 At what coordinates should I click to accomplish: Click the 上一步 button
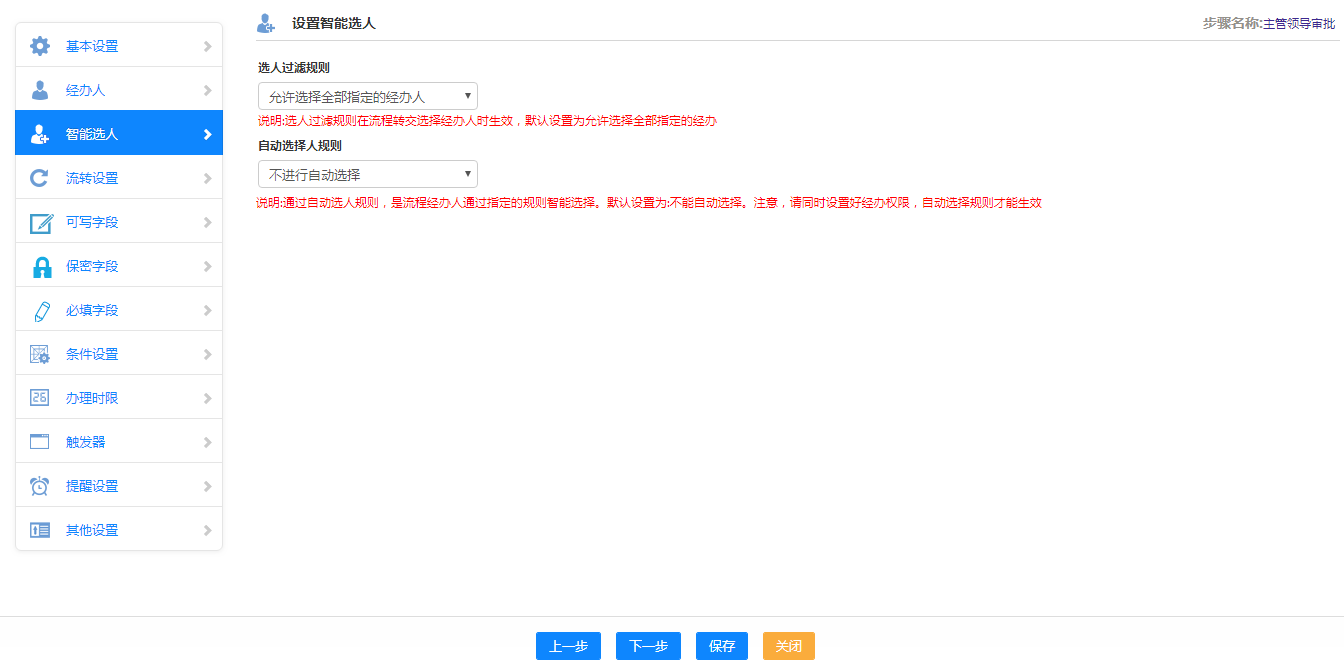[568, 646]
